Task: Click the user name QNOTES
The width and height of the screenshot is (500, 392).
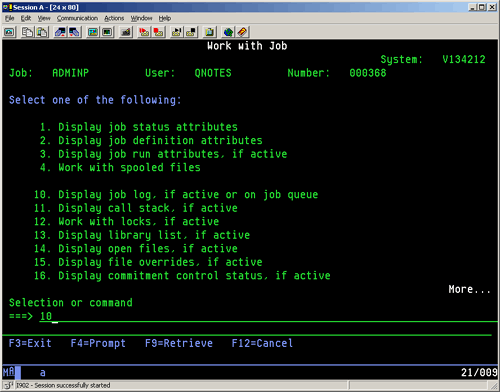Action: coord(213,73)
